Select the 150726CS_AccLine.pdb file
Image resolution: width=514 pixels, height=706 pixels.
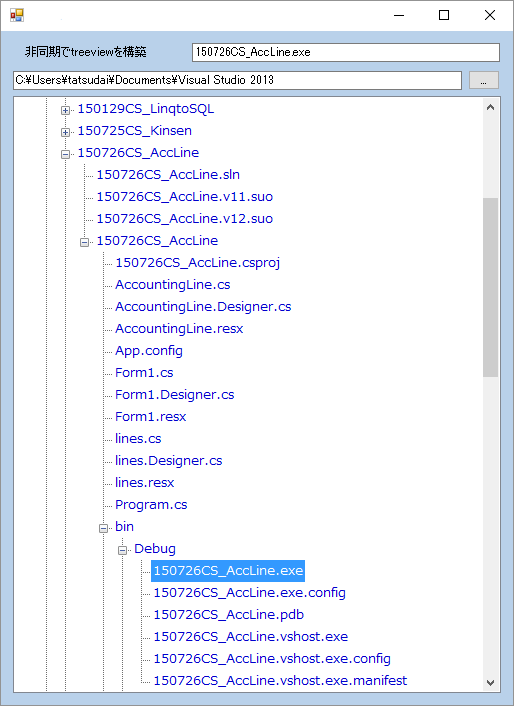click(229, 615)
